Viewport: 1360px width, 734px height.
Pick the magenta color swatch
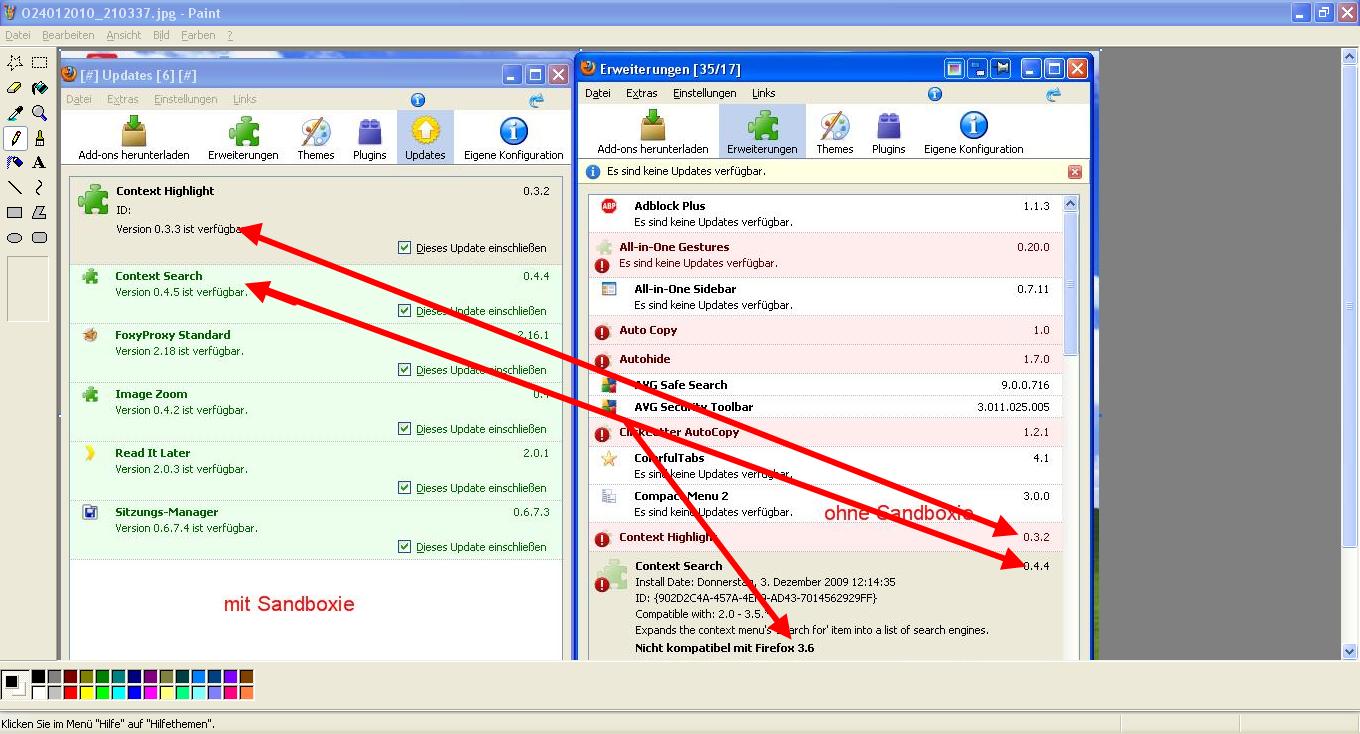pos(151,692)
